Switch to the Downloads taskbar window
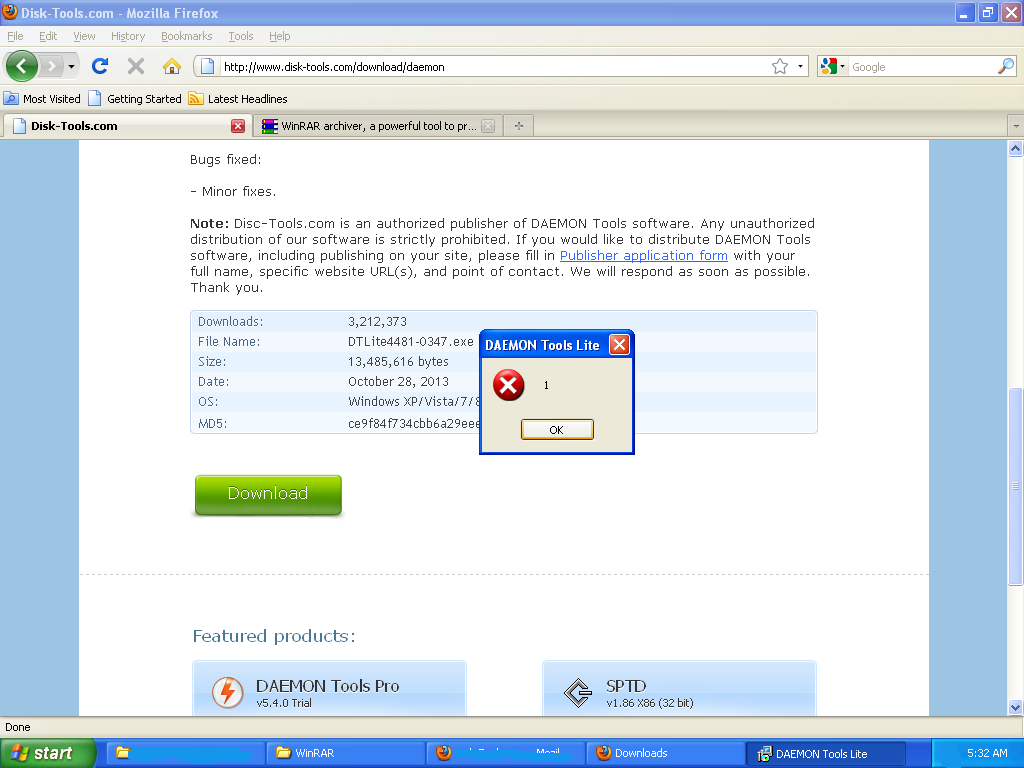This screenshot has height=768, width=1024. tap(665, 753)
